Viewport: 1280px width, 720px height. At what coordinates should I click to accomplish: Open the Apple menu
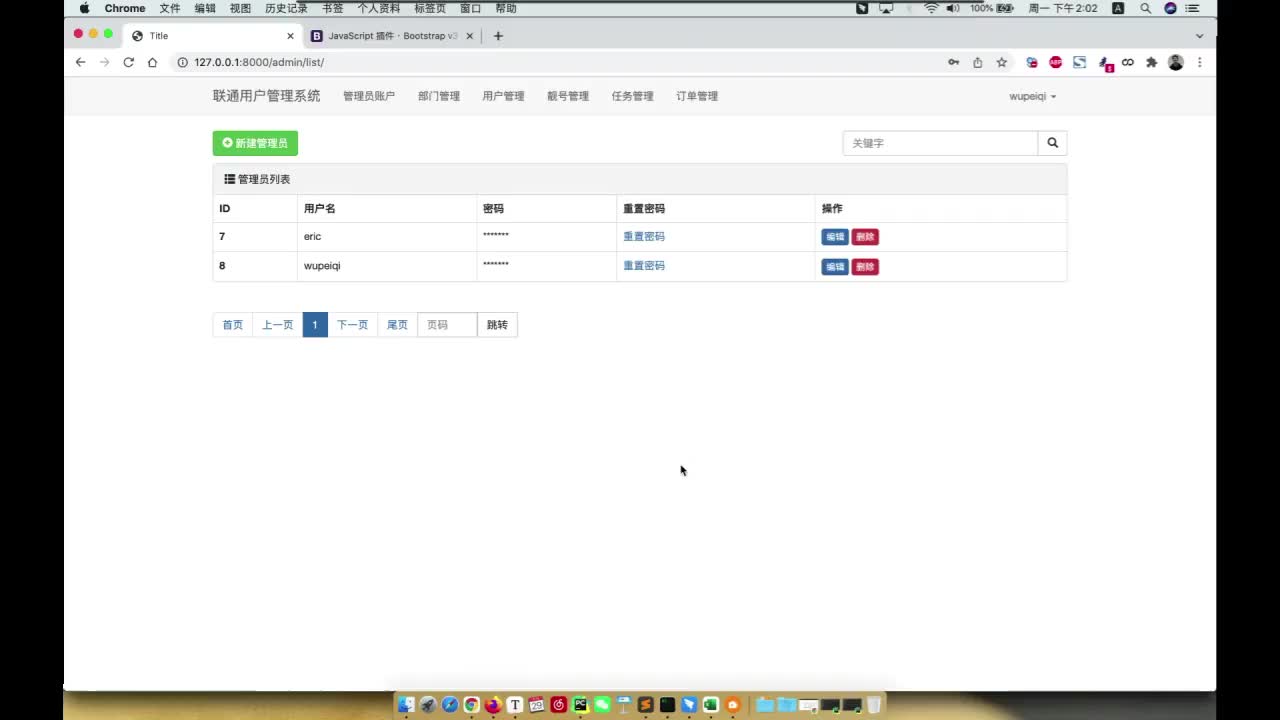coord(84,8)
